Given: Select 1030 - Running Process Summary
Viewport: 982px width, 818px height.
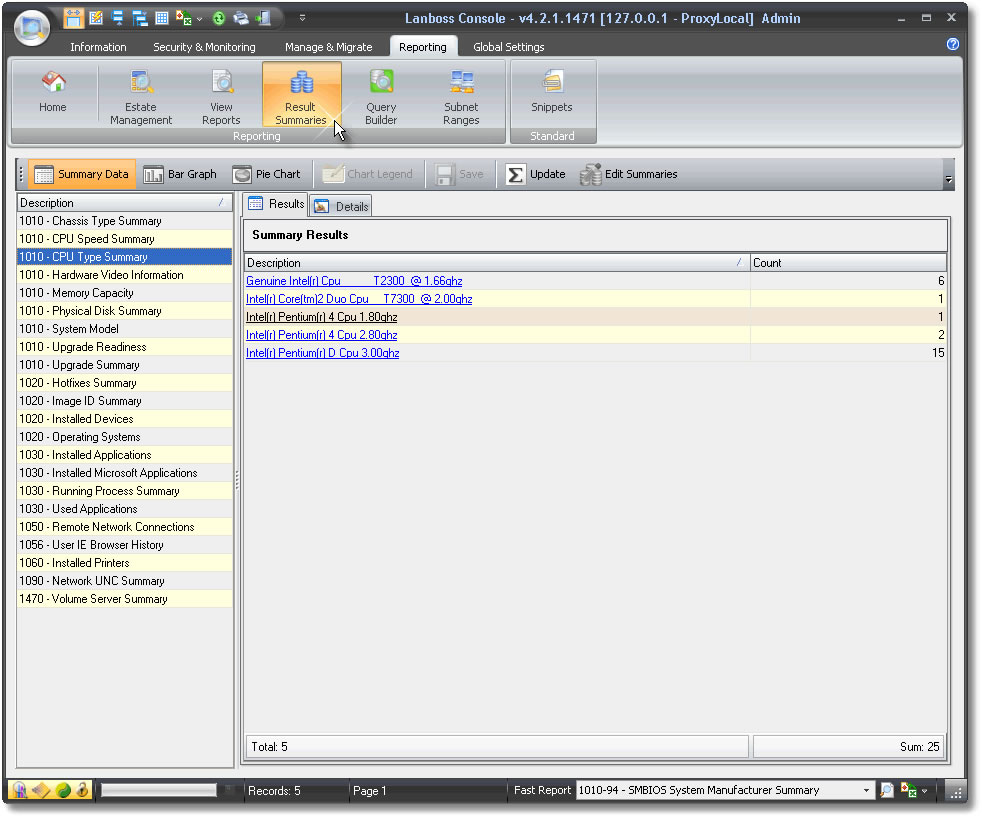Looking at the screenshot, I should point(125,491).
